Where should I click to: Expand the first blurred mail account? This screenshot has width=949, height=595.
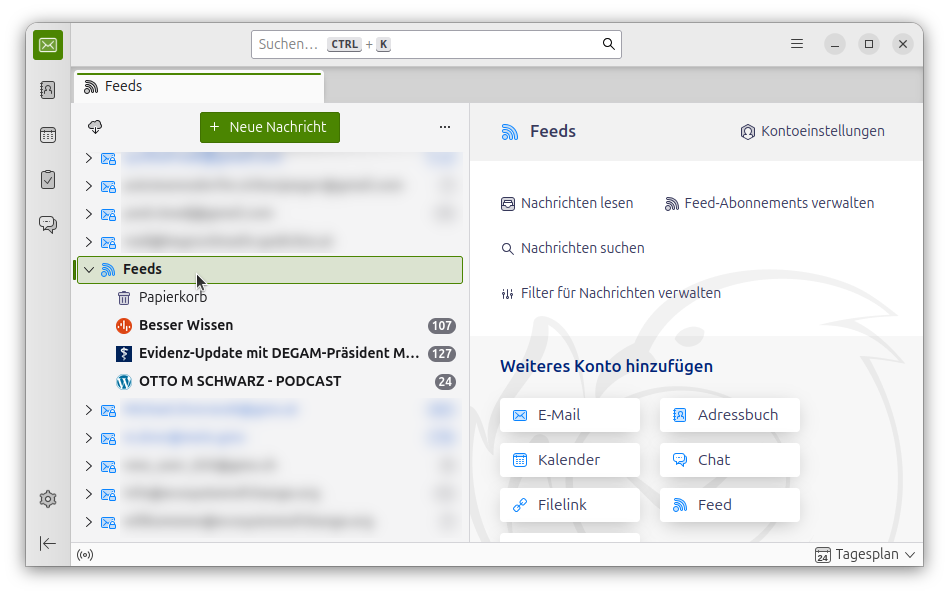tap(89, 158)
